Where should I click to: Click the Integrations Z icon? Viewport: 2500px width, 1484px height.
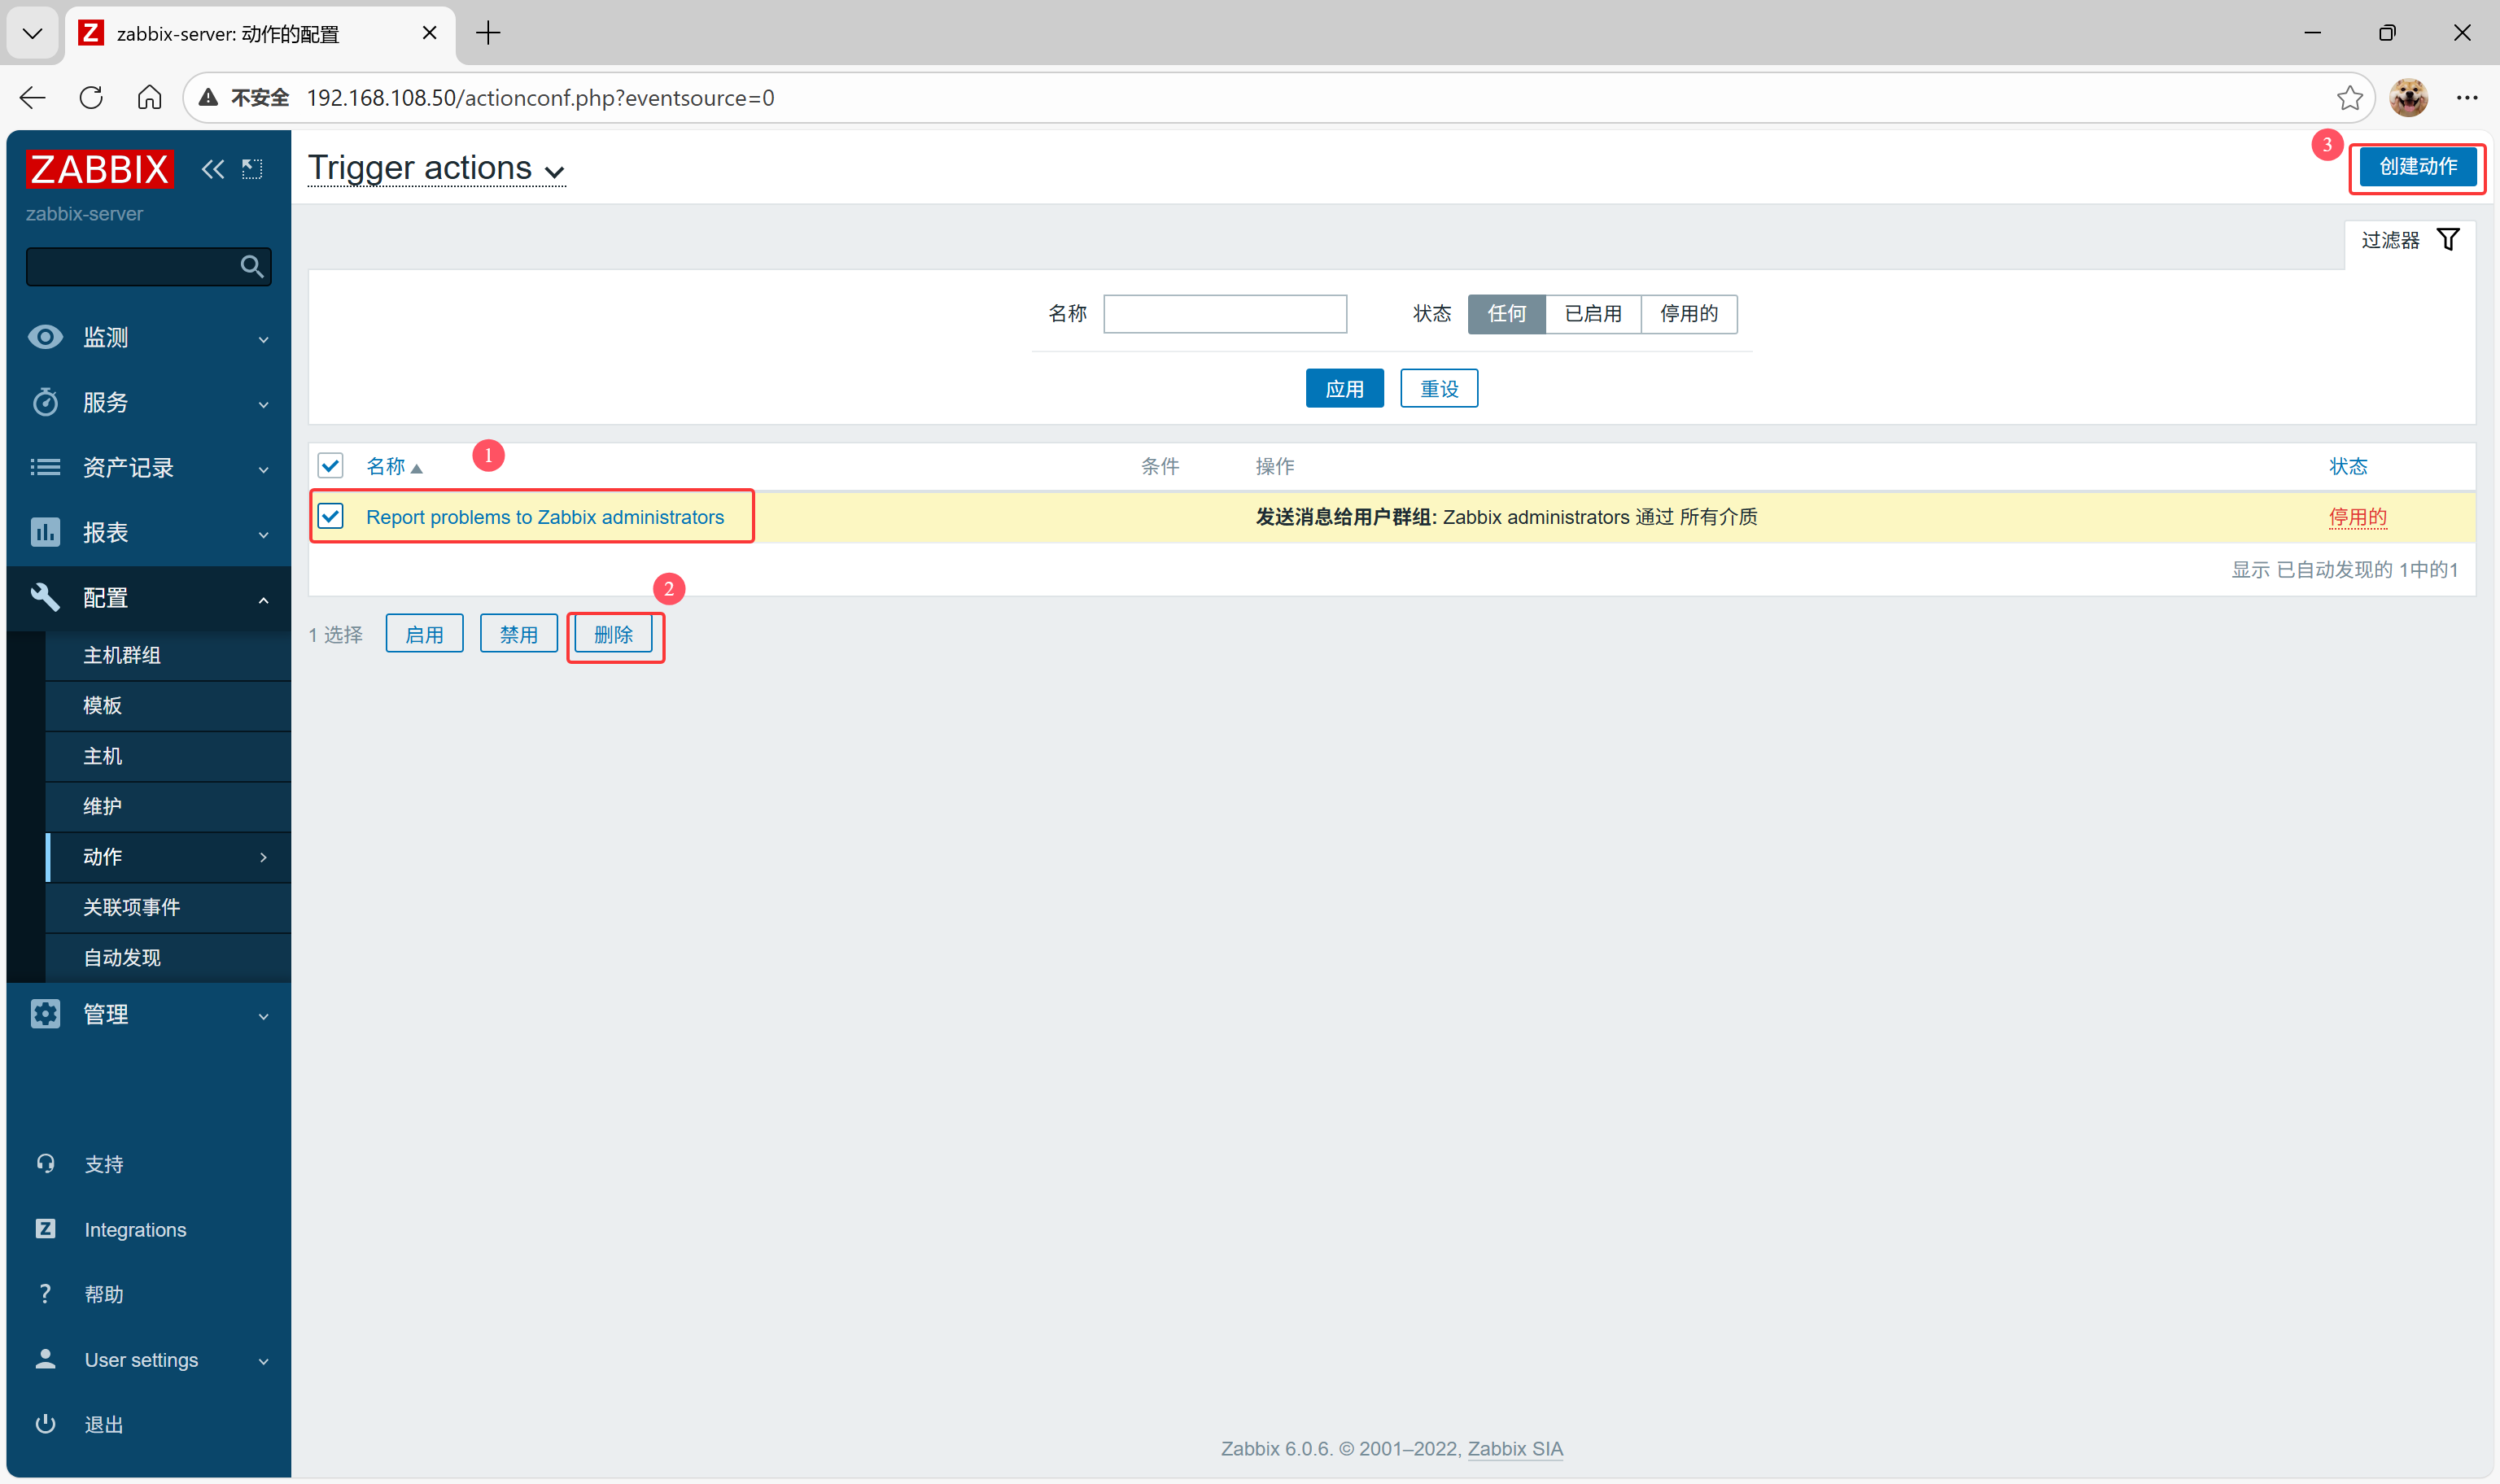[x=45, y=1229]
